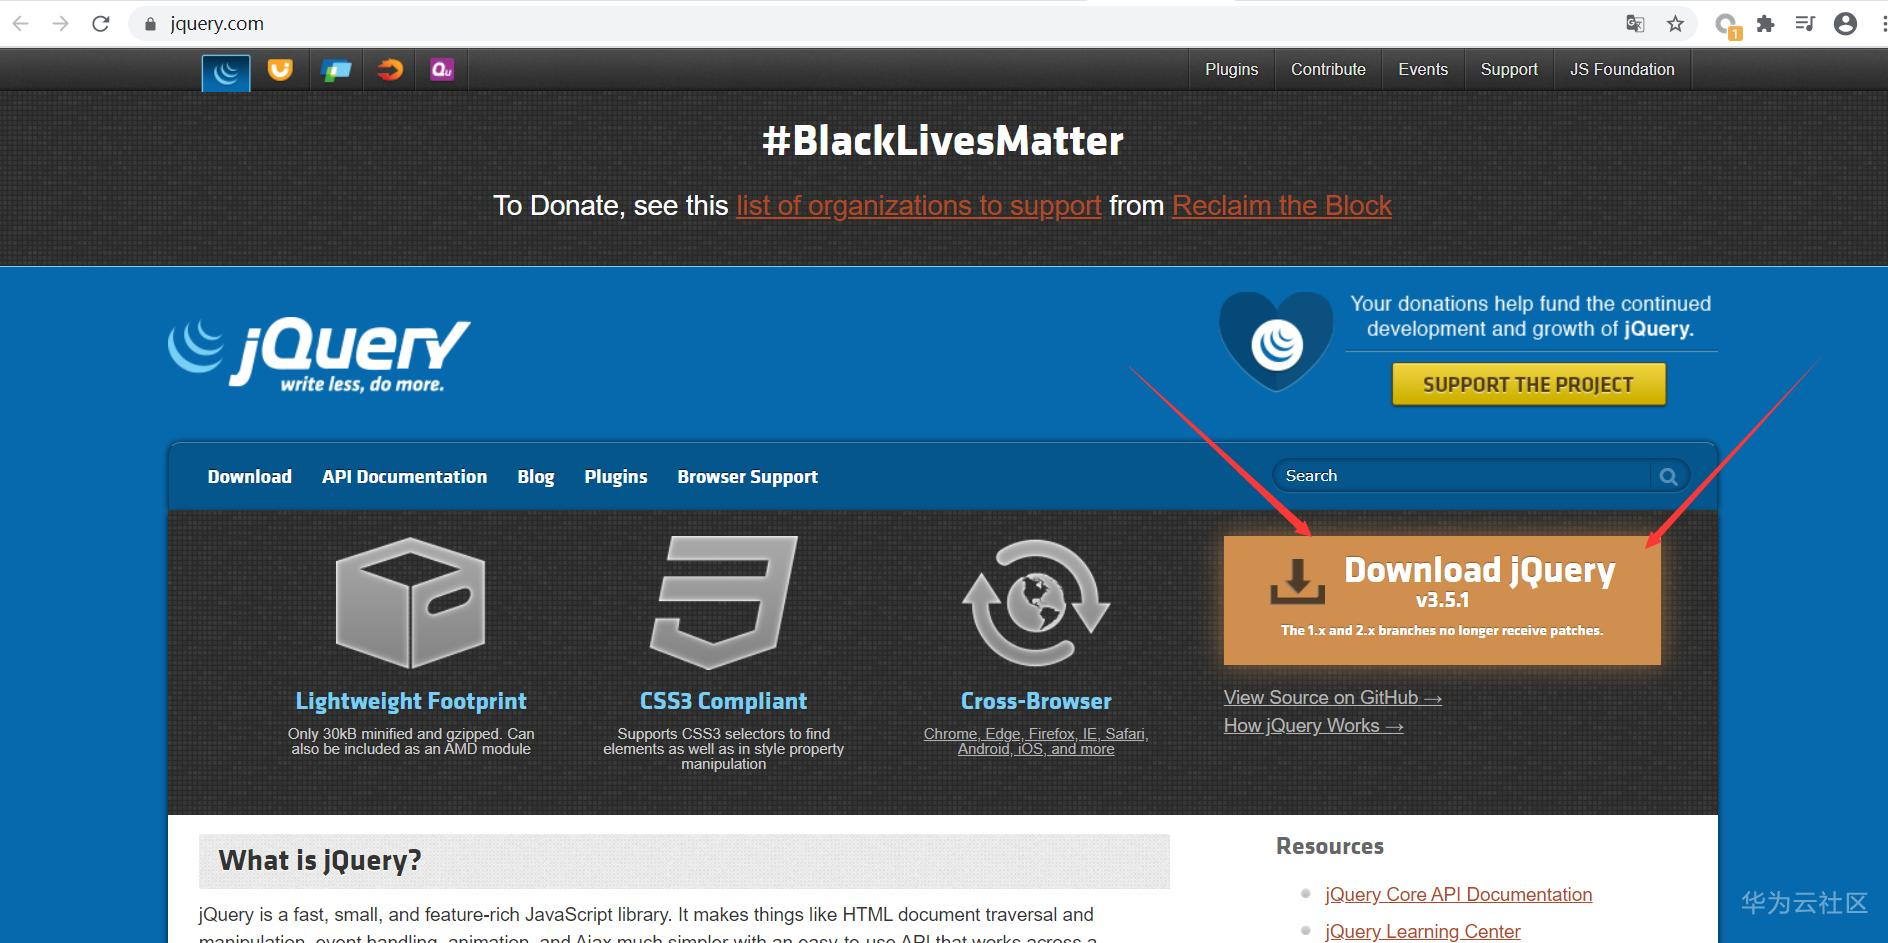
Task: Click the jQuery project icon in top bar
Action: 226,71
